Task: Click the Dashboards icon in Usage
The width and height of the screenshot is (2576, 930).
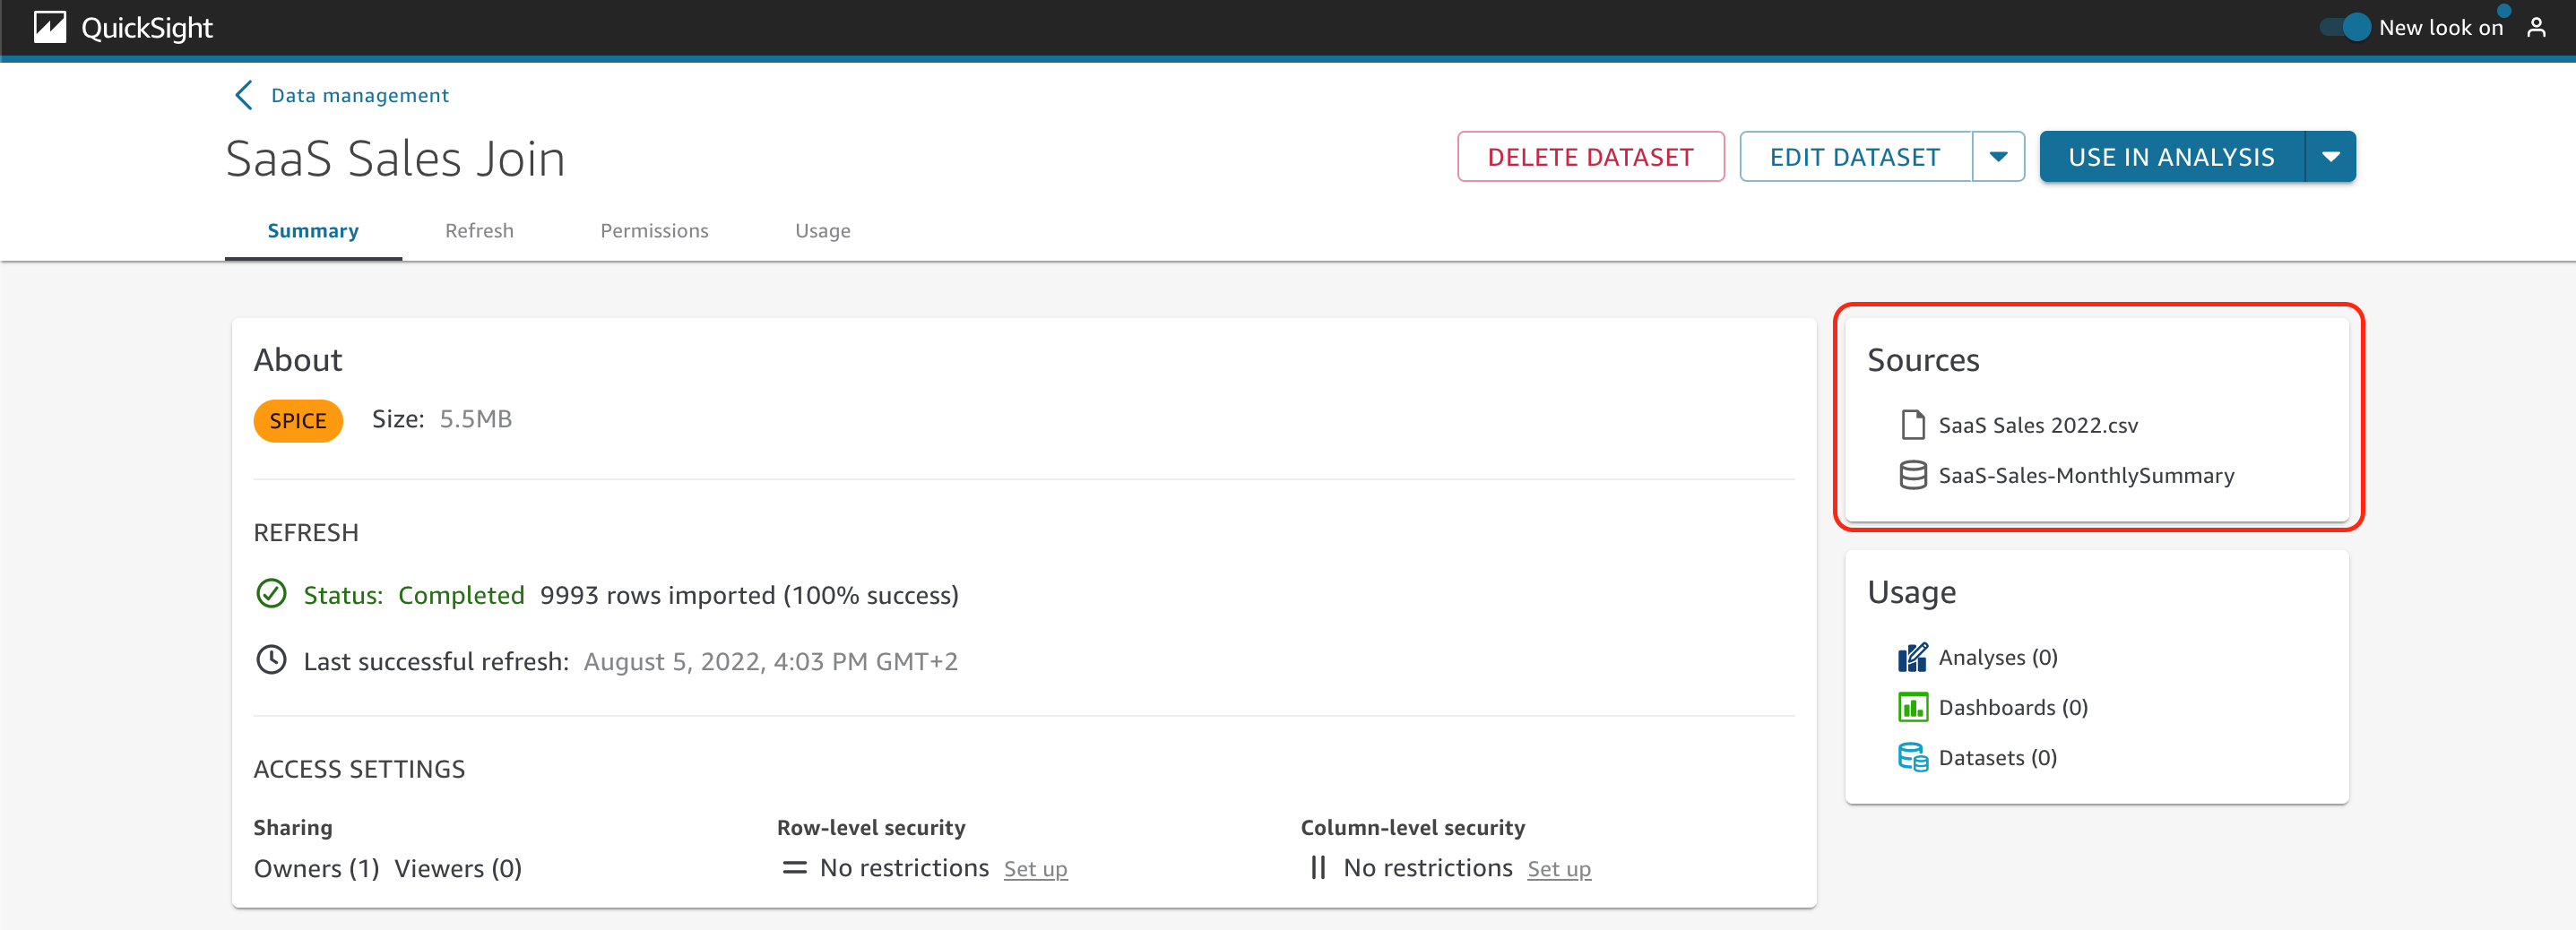Action: [1912, 707]
